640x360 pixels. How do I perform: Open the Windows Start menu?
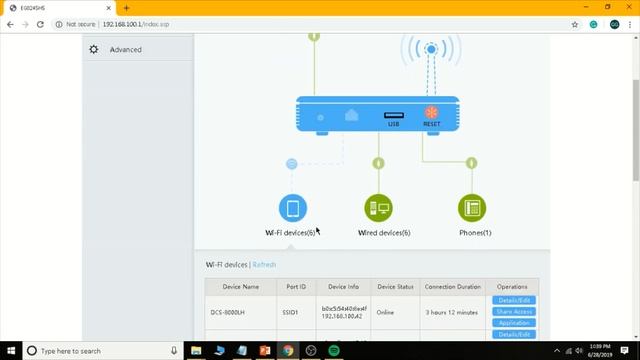[x=11, y=351]
